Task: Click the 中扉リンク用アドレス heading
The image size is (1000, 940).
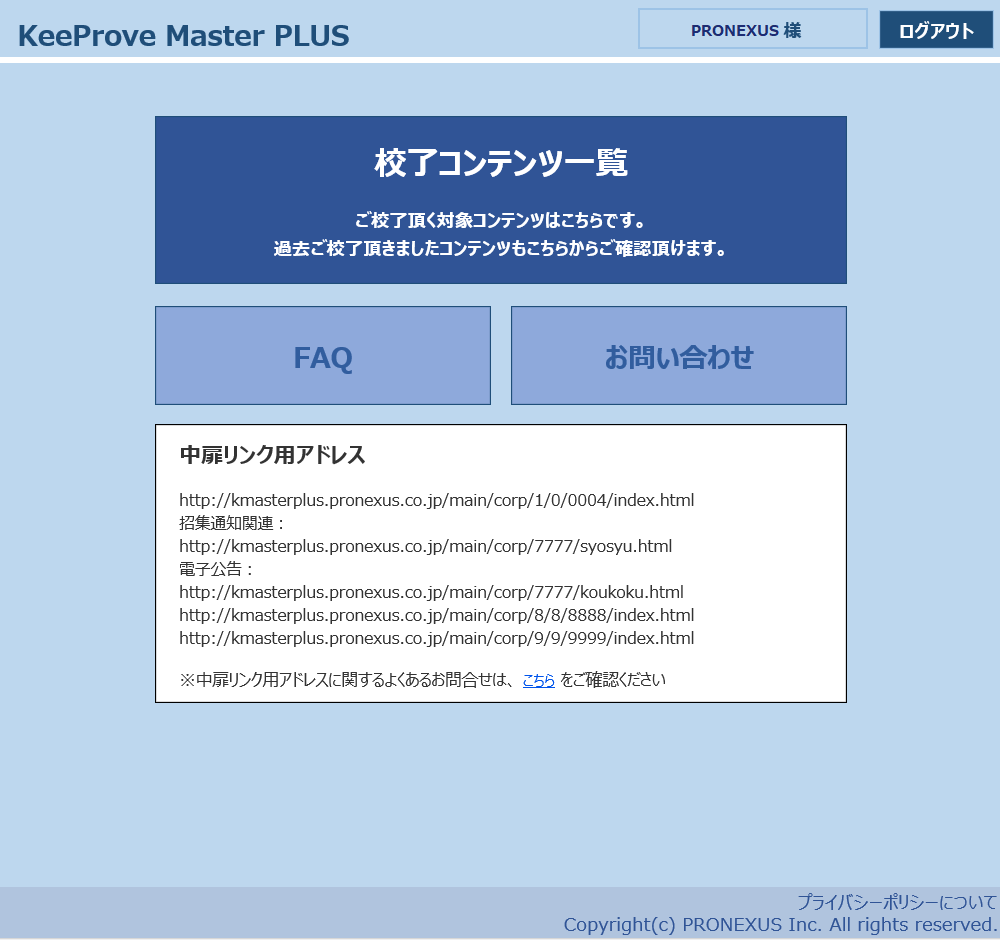Action: (x=272, y=455)
